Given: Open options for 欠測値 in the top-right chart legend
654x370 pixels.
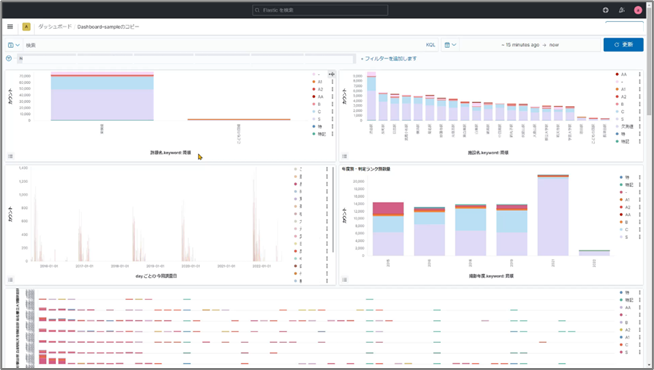Looking at the screenshot, I should (x=639, y=126).
